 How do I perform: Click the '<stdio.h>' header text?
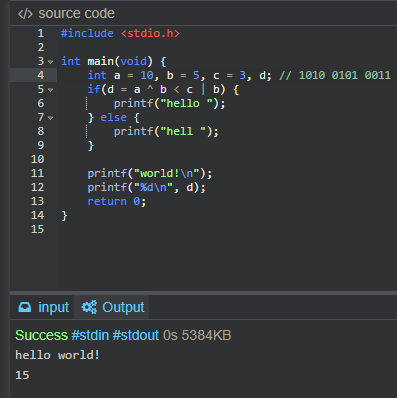point(150,33)
